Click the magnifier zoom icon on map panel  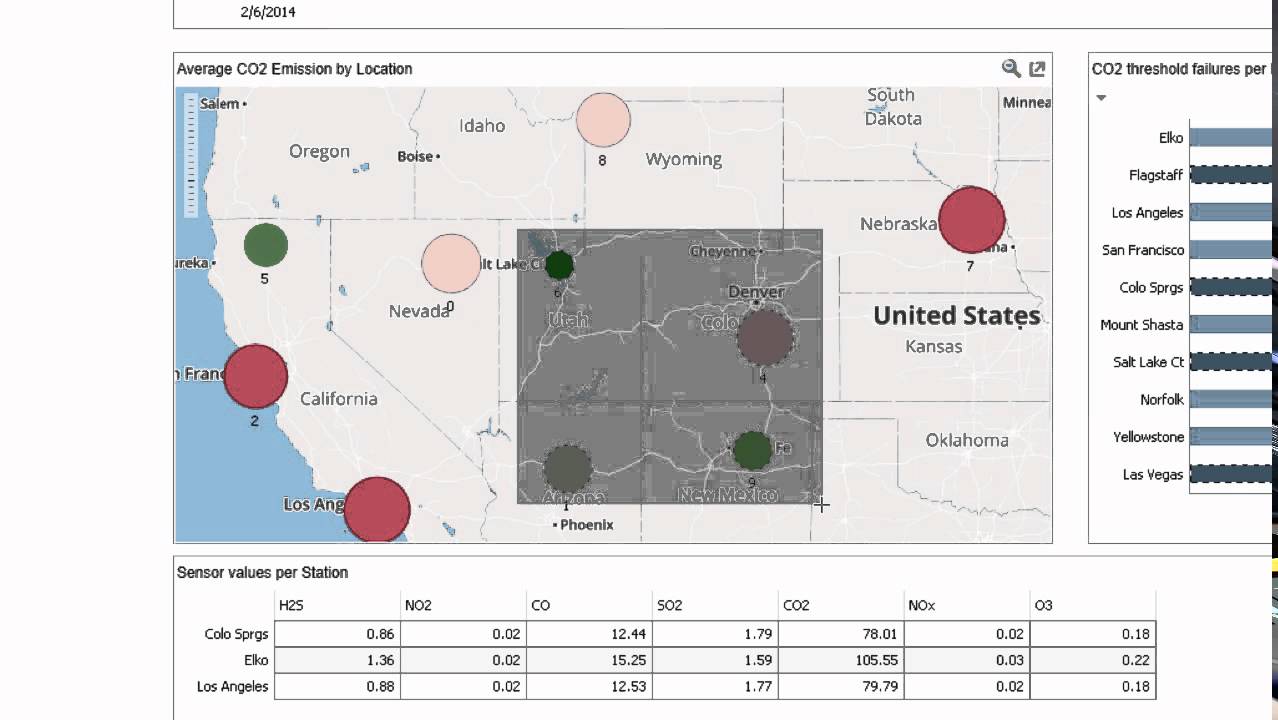click(1011, 68)
